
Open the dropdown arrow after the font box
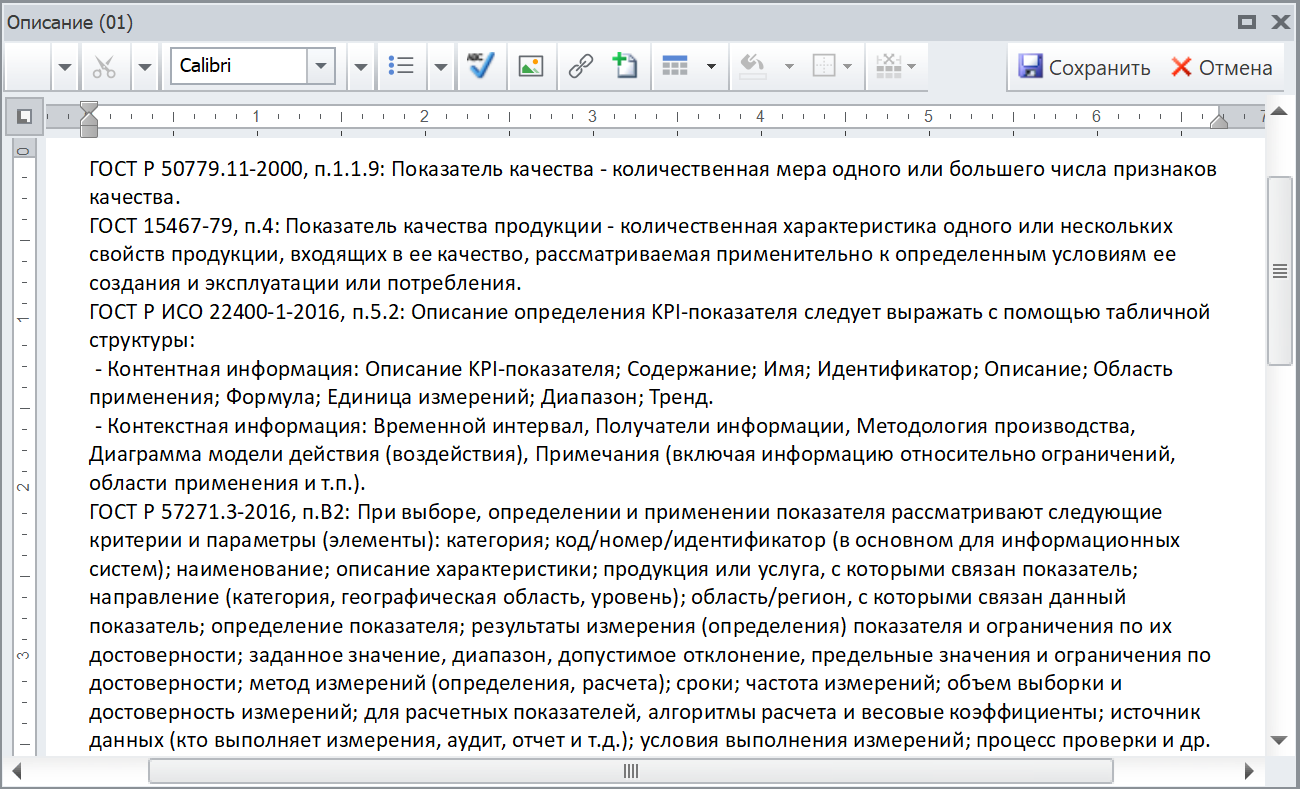[x=361, y=67]
